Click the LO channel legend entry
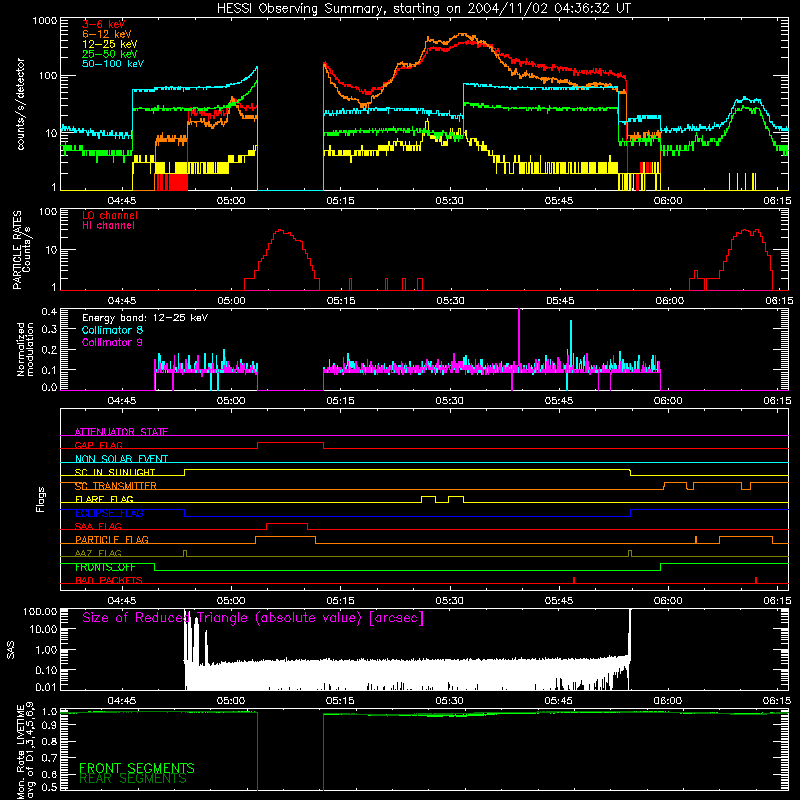The height and width of the screenshot is (800, 800). click(110, 215)
